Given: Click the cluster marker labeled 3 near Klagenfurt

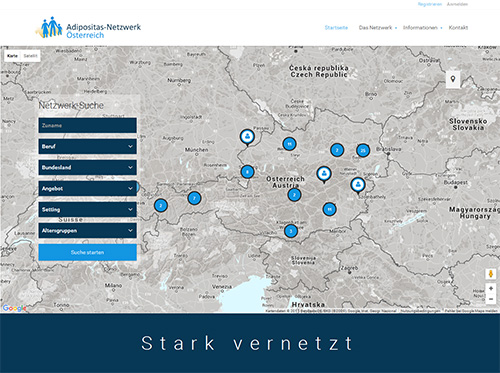Looking at the screenshot, I should tap(291, 231).
